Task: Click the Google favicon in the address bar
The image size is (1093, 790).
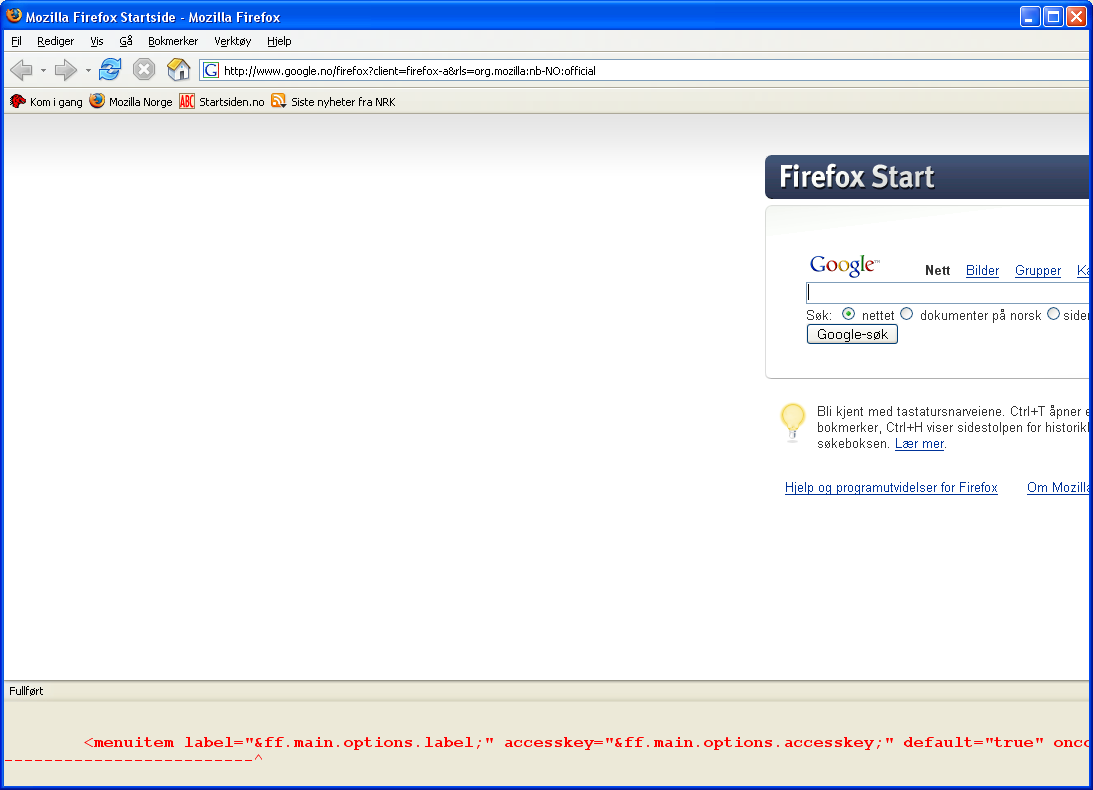Action: (x=211, y=70)
